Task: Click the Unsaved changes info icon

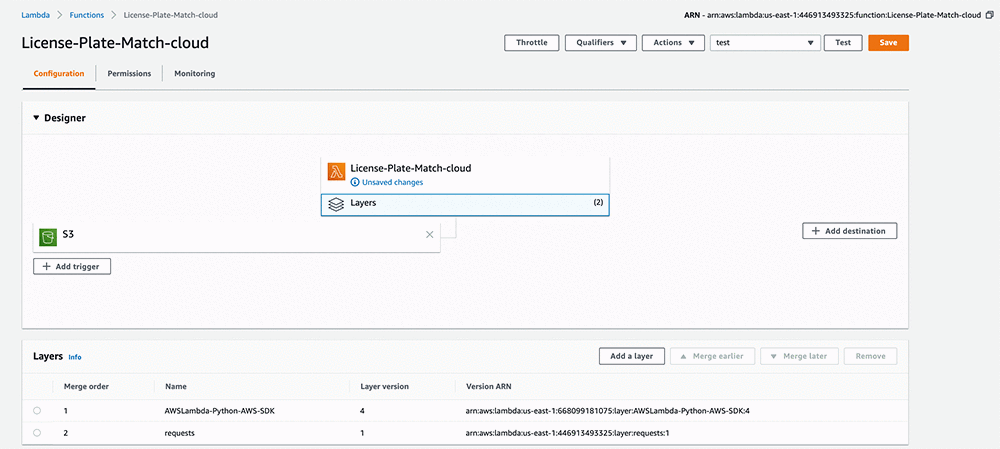Action: coord(355,182)
